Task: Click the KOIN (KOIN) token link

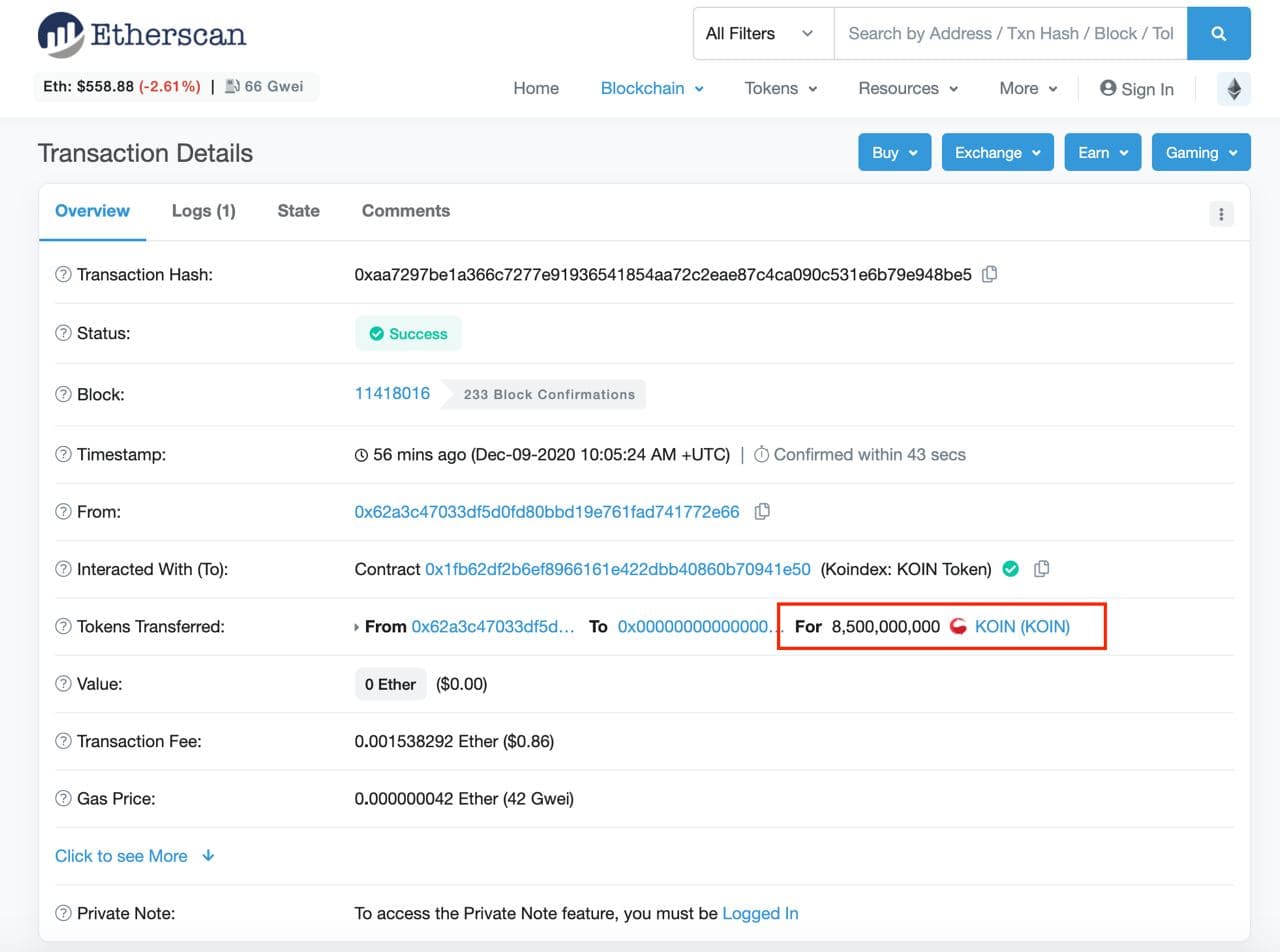Action: click(x=1021, y=627)
